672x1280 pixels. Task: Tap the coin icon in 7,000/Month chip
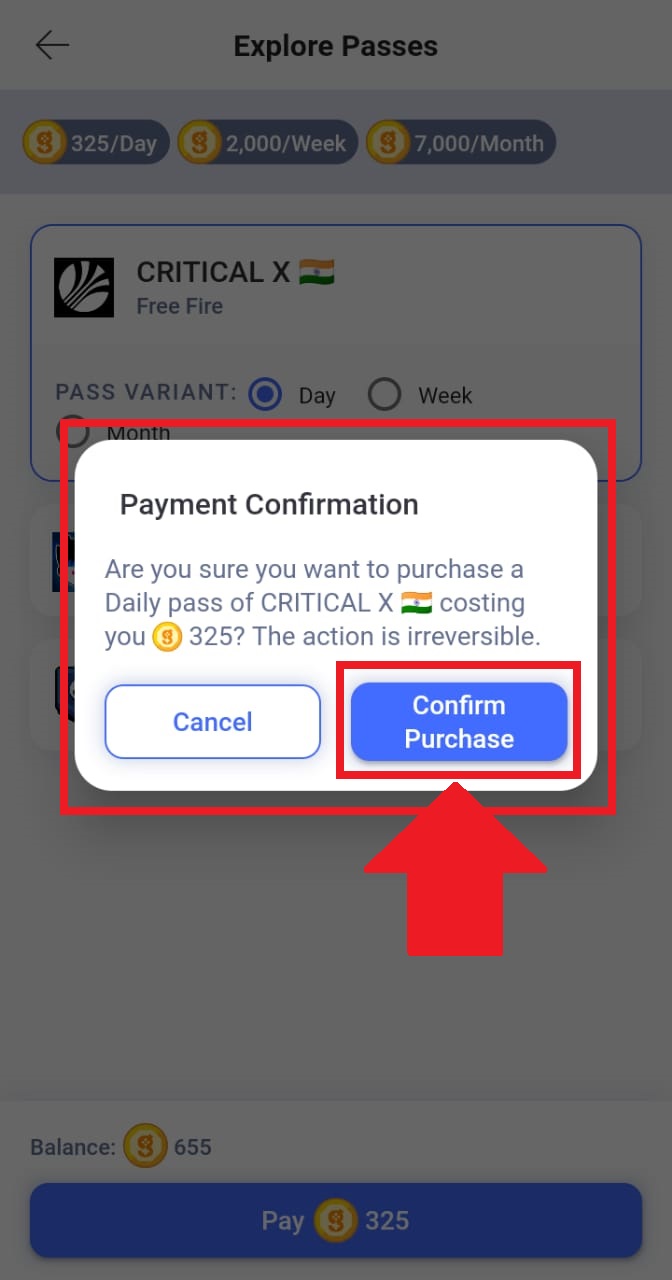[387, 143]
